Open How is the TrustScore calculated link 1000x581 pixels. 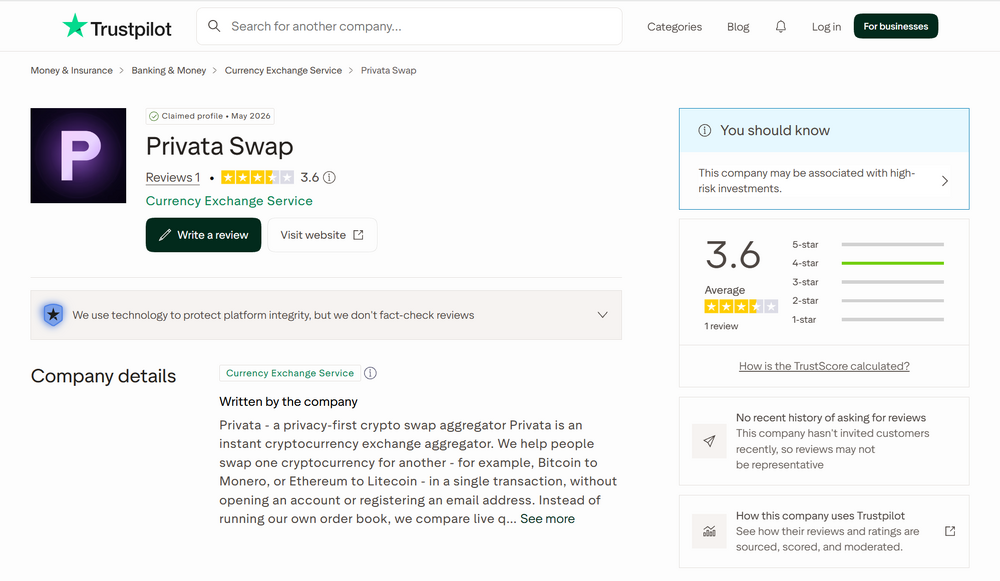(824, 366)
